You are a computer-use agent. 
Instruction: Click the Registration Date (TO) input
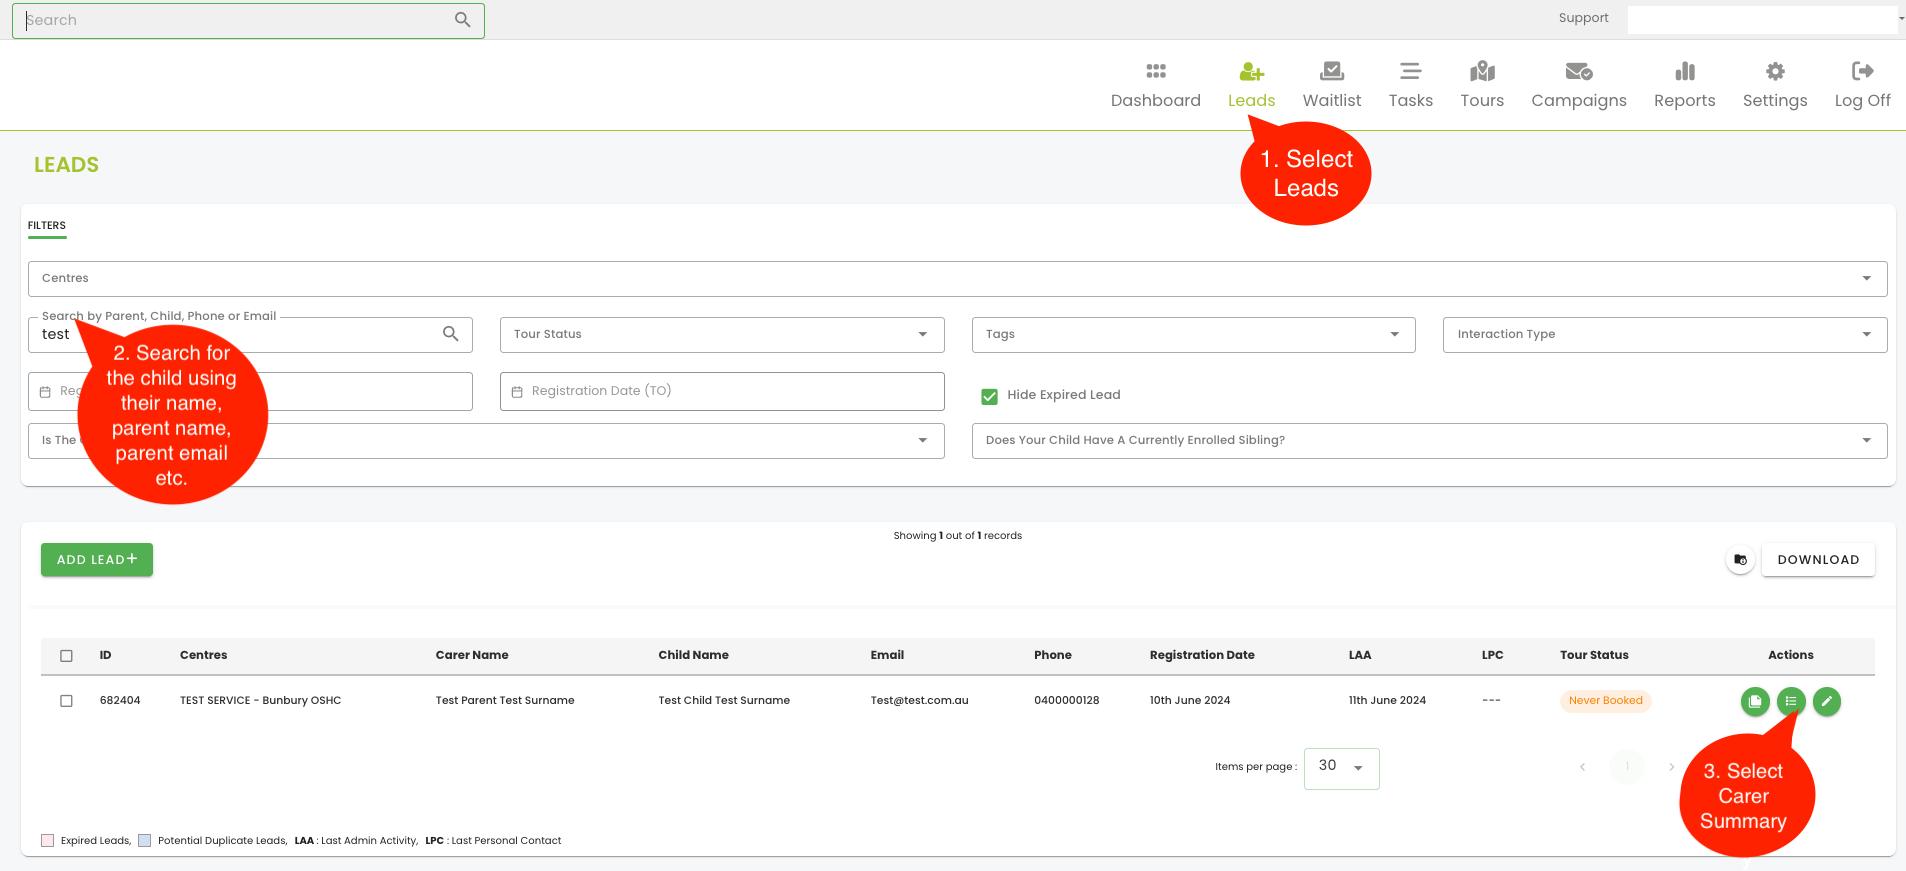722,392
